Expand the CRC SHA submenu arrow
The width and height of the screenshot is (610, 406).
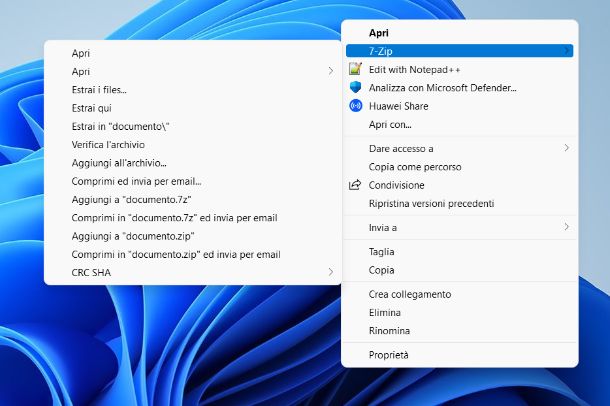(331, 272)
